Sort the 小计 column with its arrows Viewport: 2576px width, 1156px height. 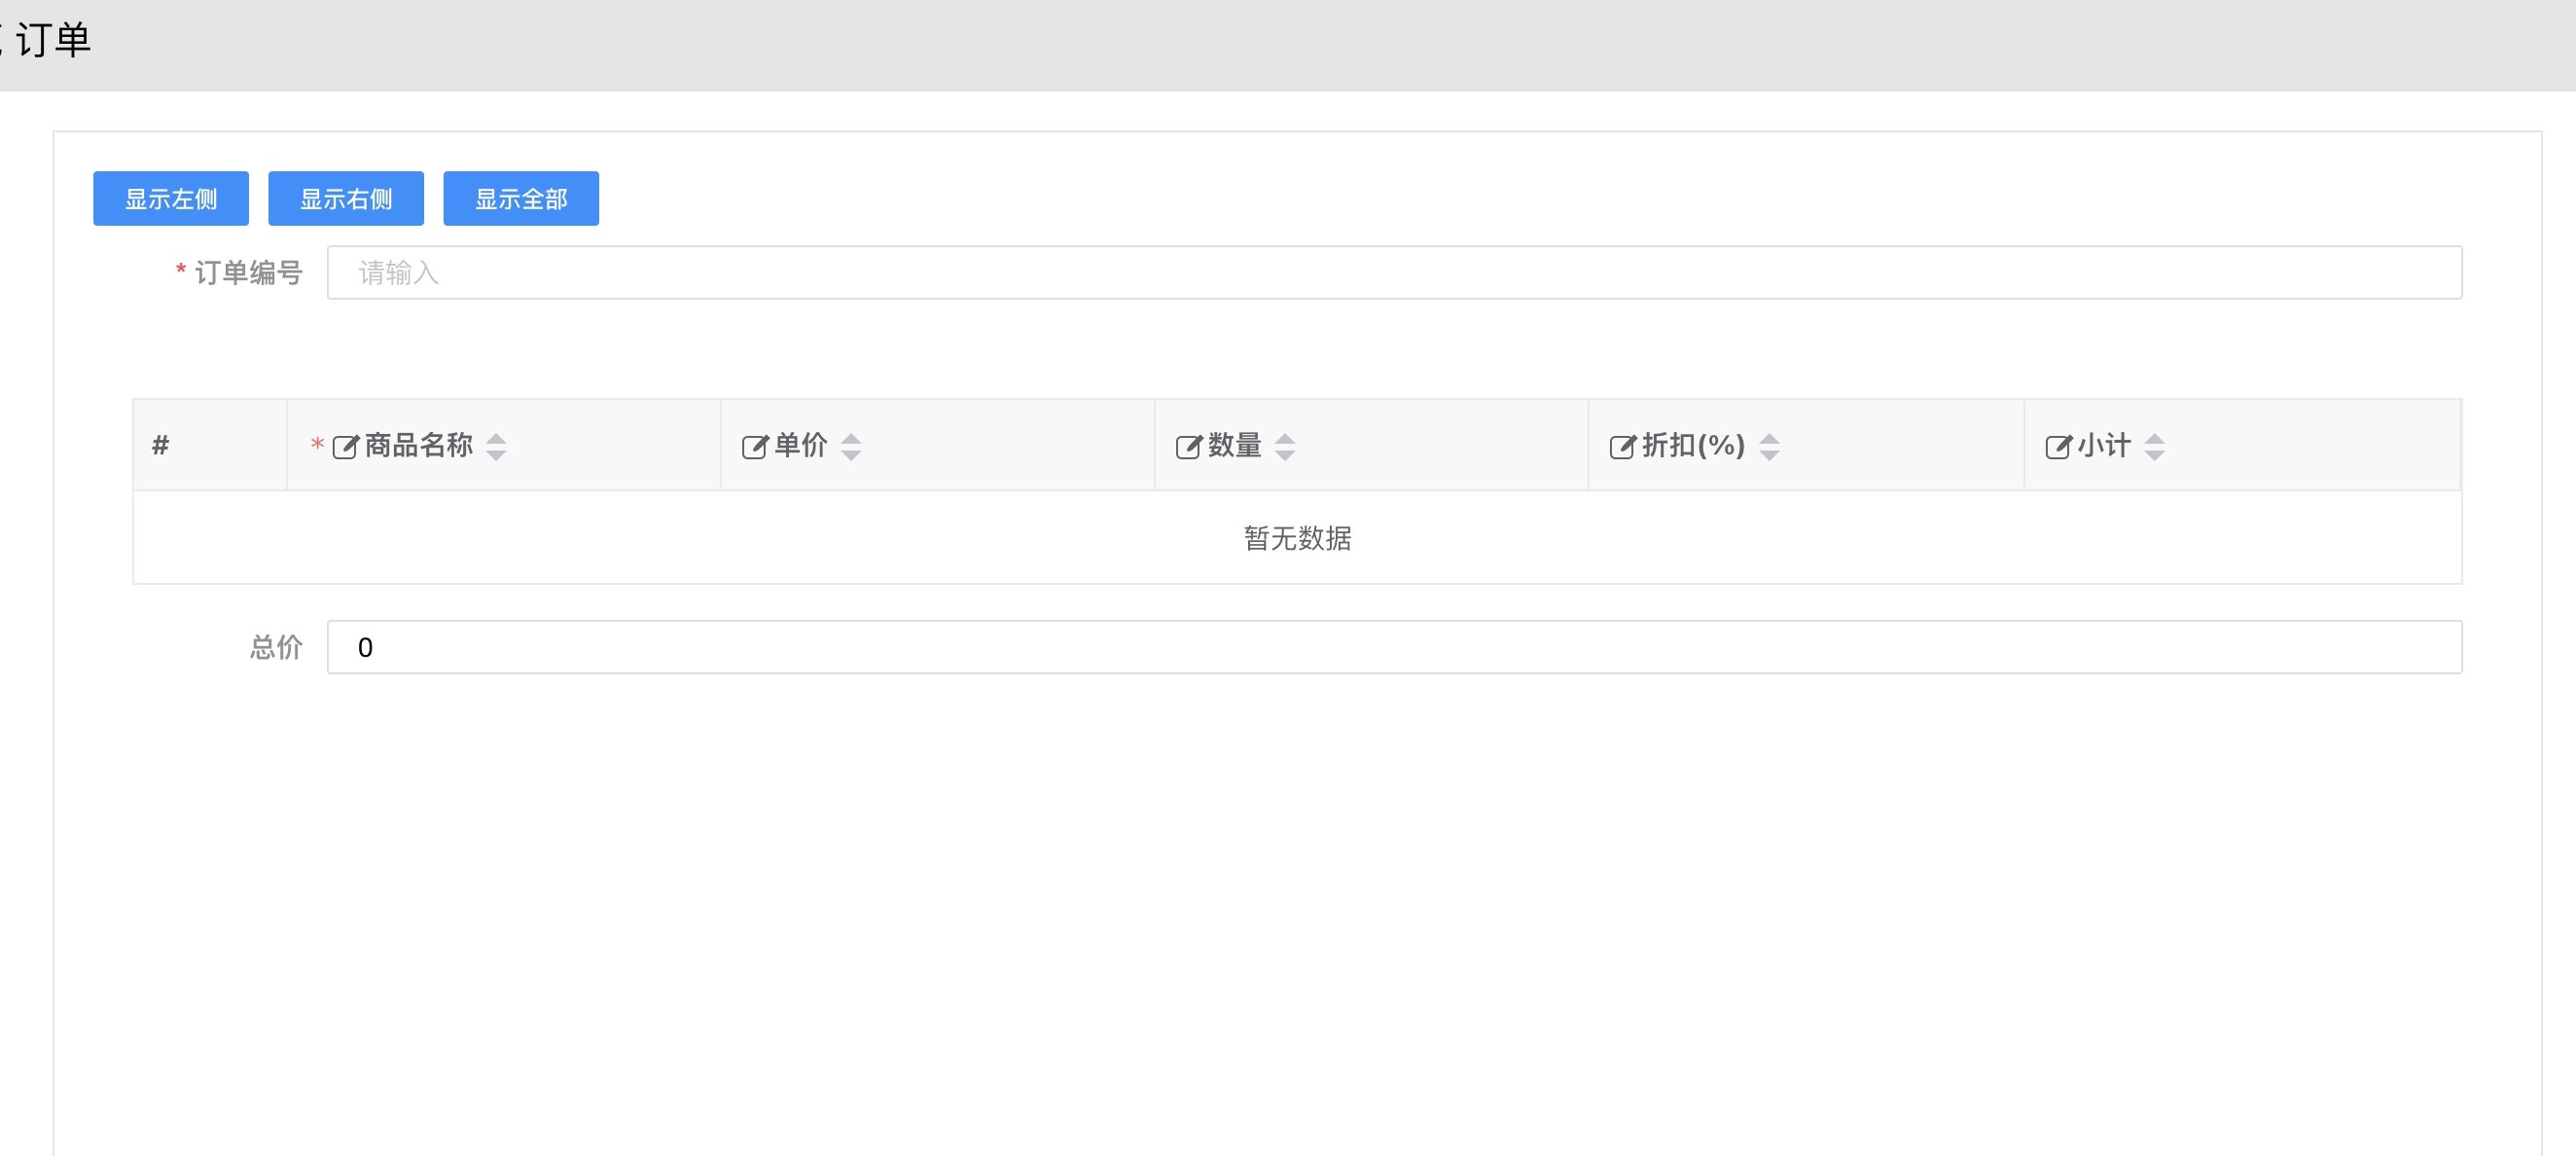[x=2155, y=446]
